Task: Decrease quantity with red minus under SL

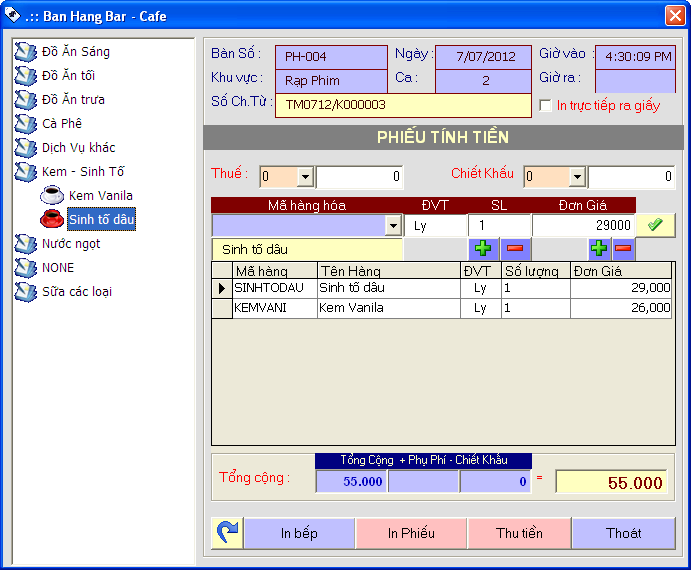Action: tap(515, 249)
